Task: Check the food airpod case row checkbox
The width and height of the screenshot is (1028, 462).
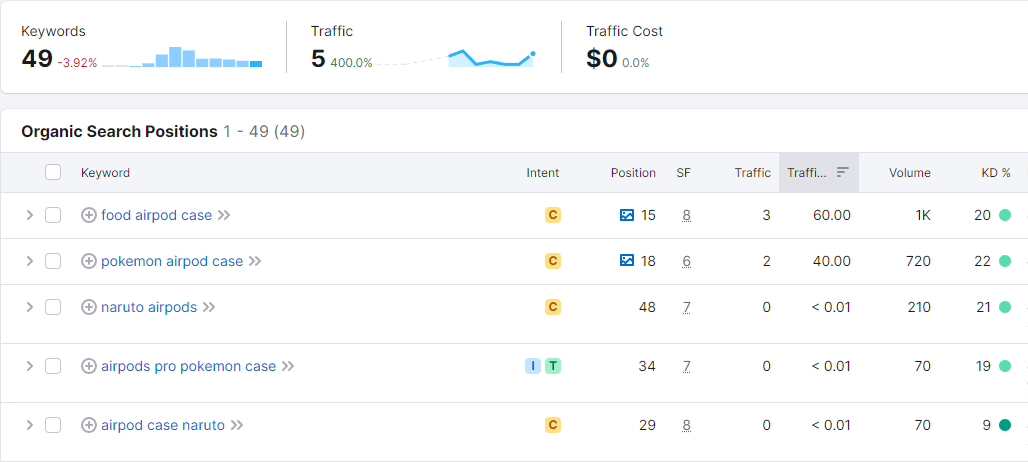Action: [x=53, y=215]
